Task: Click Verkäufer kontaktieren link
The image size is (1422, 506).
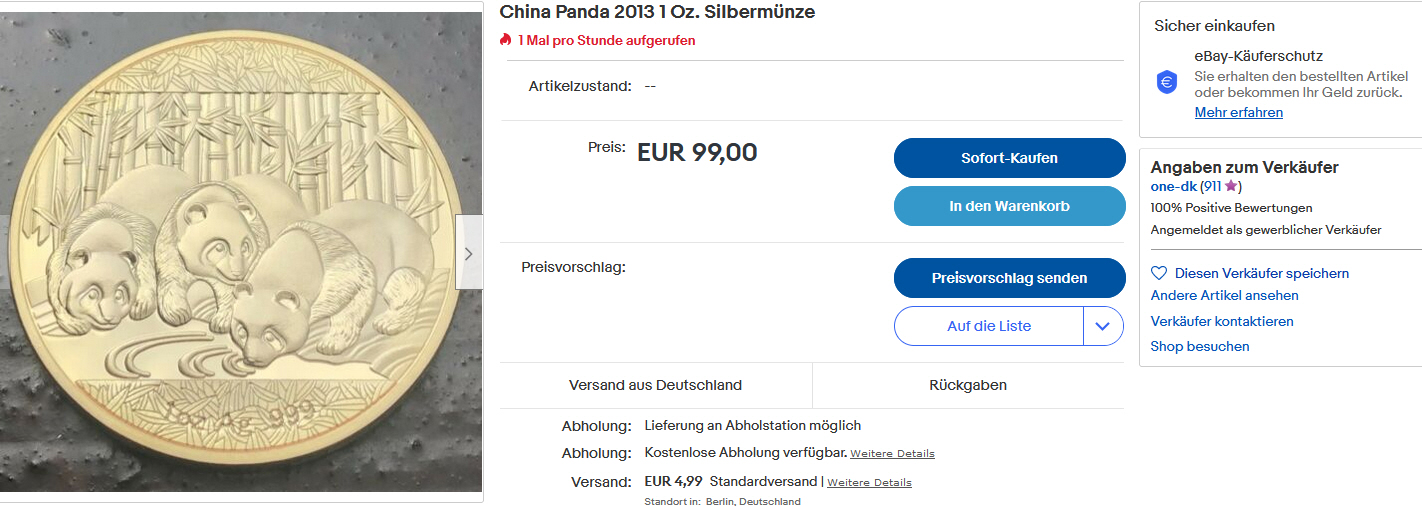Action: (x=1221, y=321)
